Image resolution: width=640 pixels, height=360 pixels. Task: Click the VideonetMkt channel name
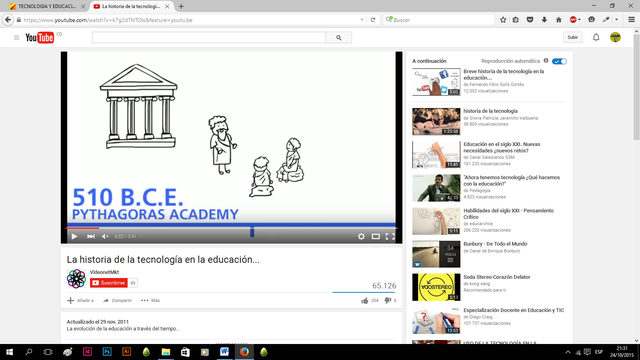(x=104, y=272)
